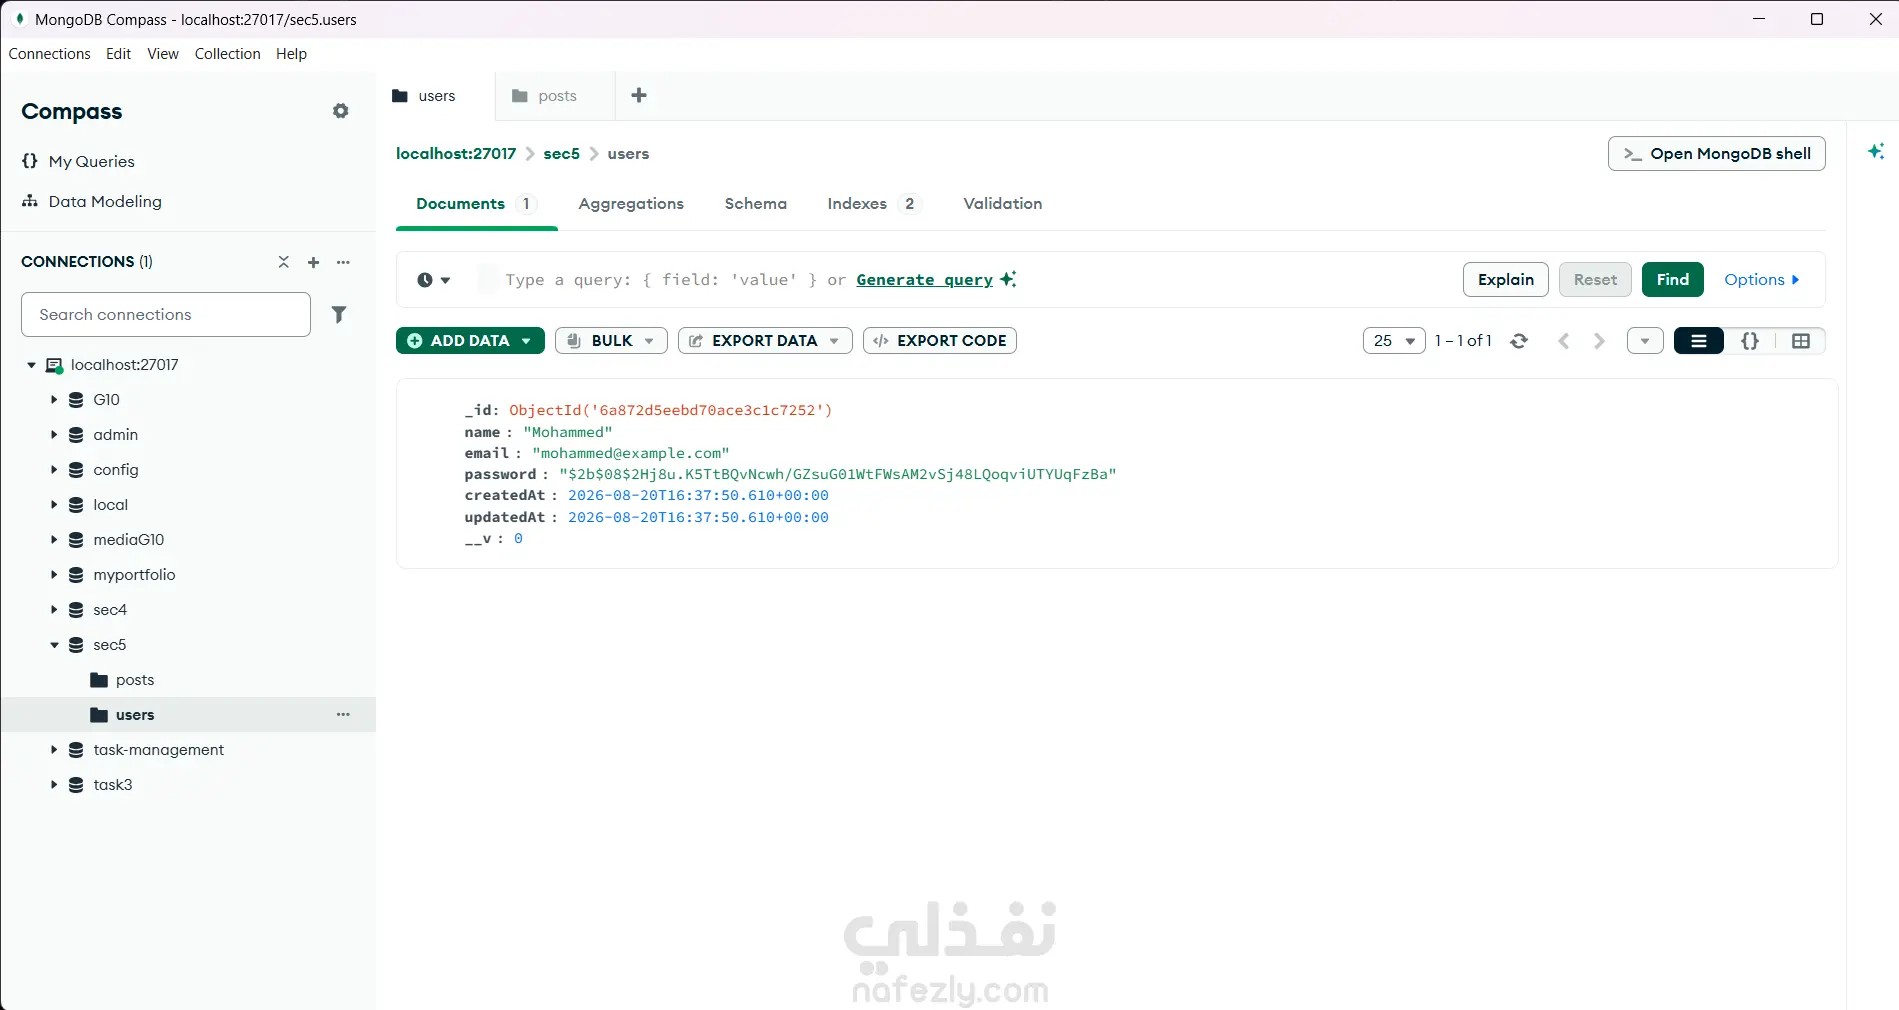Open the AI assistant sparkle icon
Image resolution: width=1899 pixels, height=1010 pixels.
(1876, 151)
